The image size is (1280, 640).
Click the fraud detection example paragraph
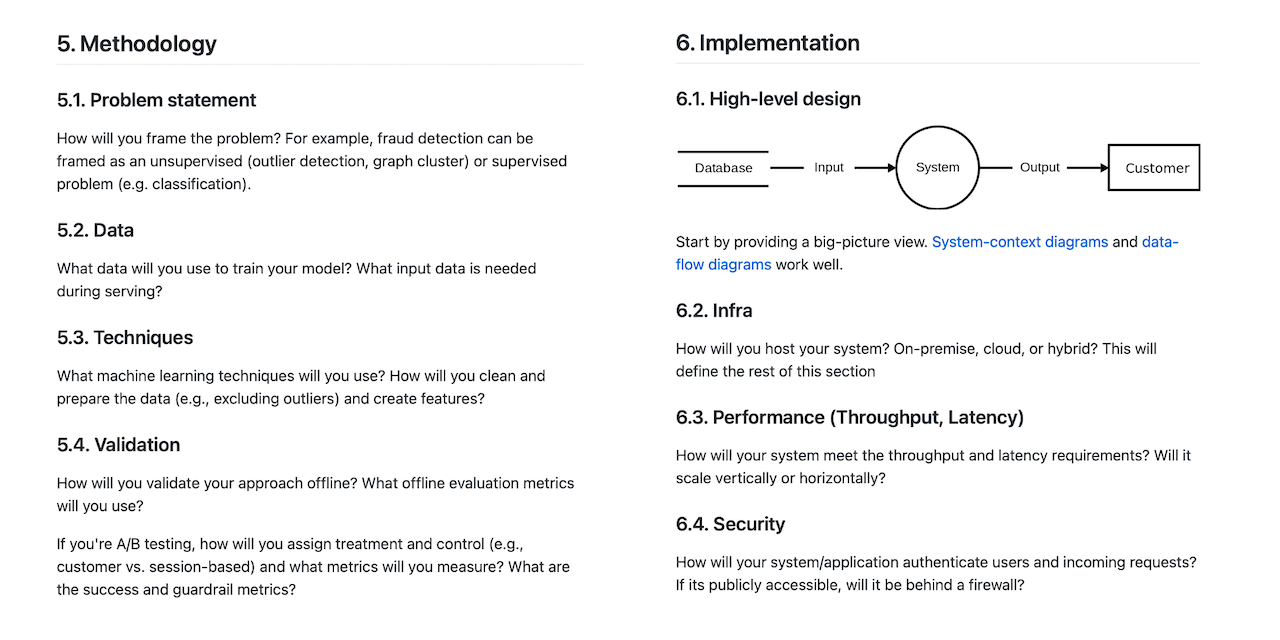click(311, 161)
